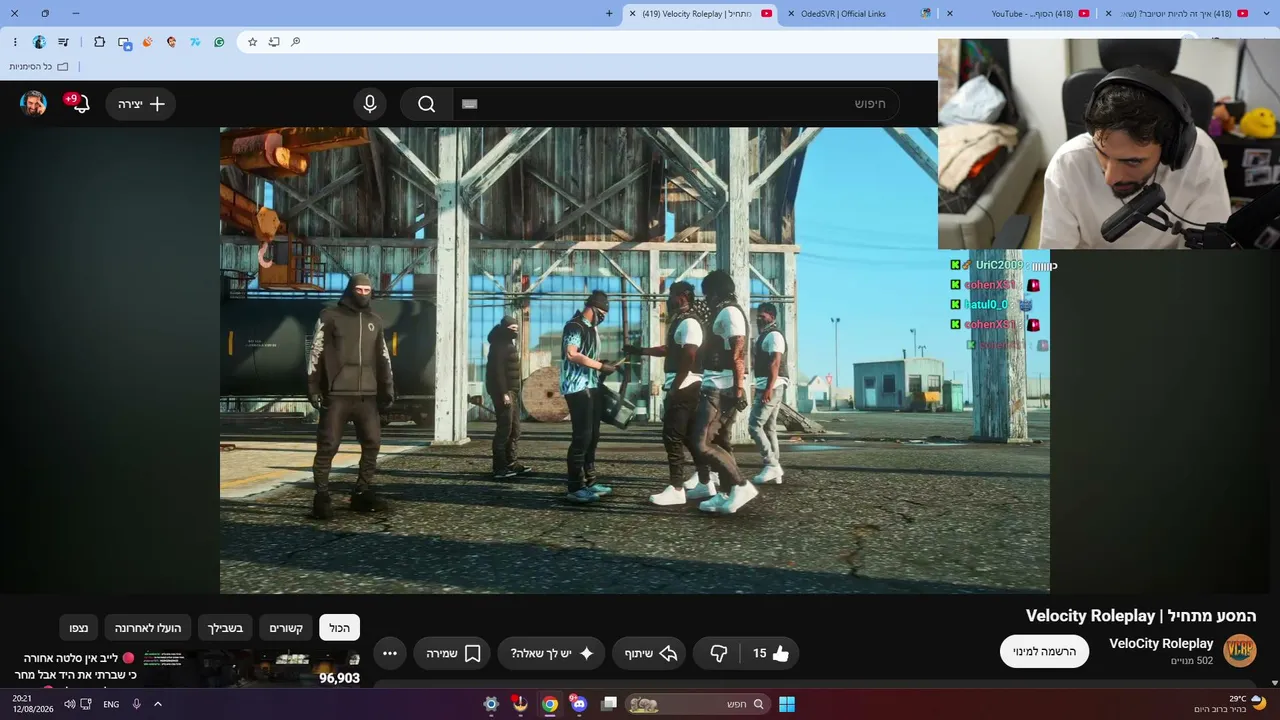Open the Chrome profile avatar
1280x720 pixels.
tap(39, 42)
